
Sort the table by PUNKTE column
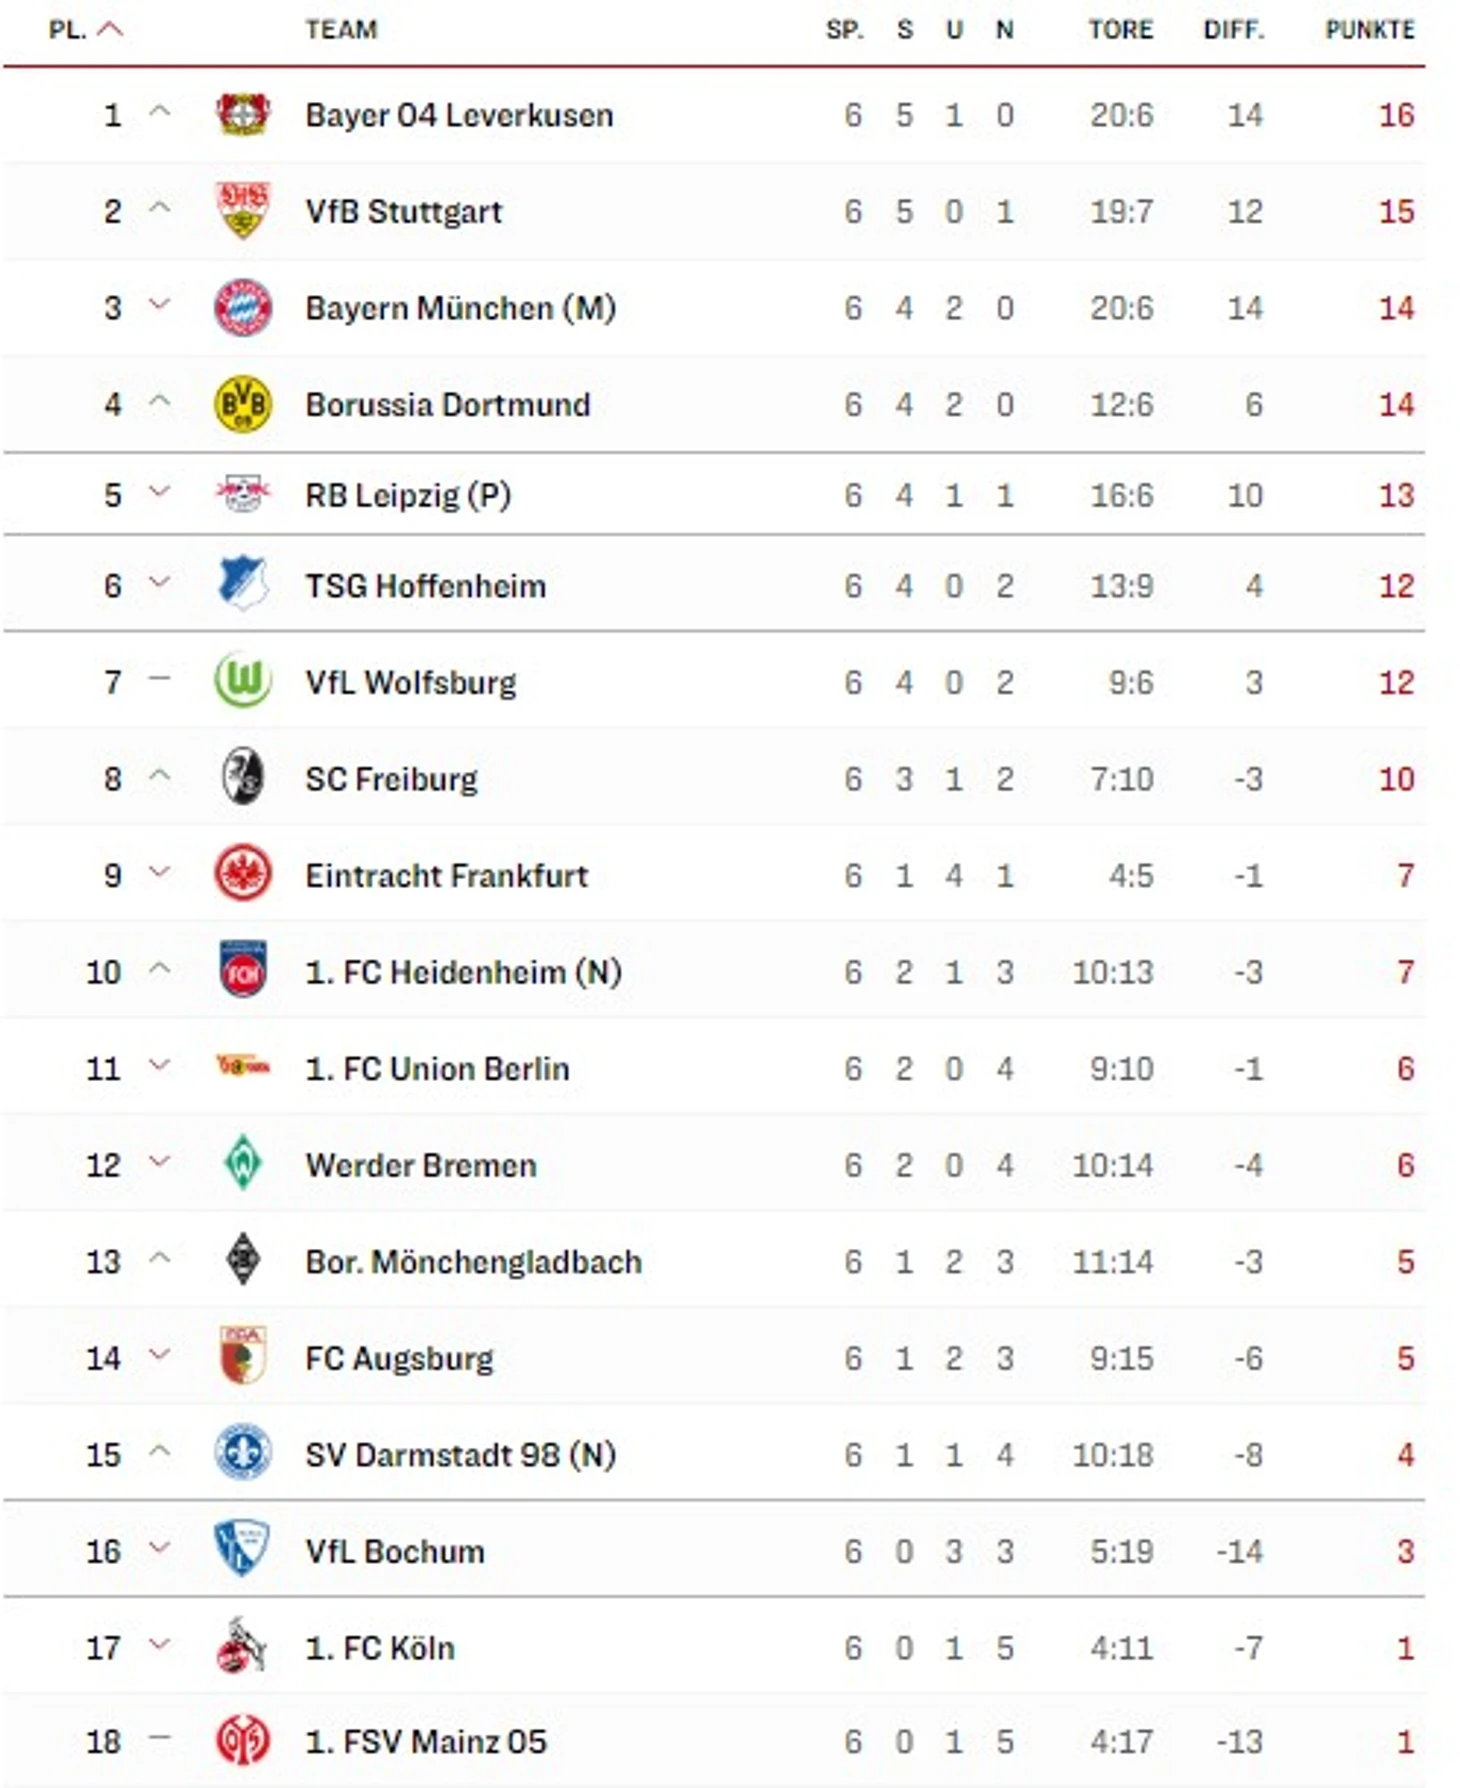[x=1369, y=30]
